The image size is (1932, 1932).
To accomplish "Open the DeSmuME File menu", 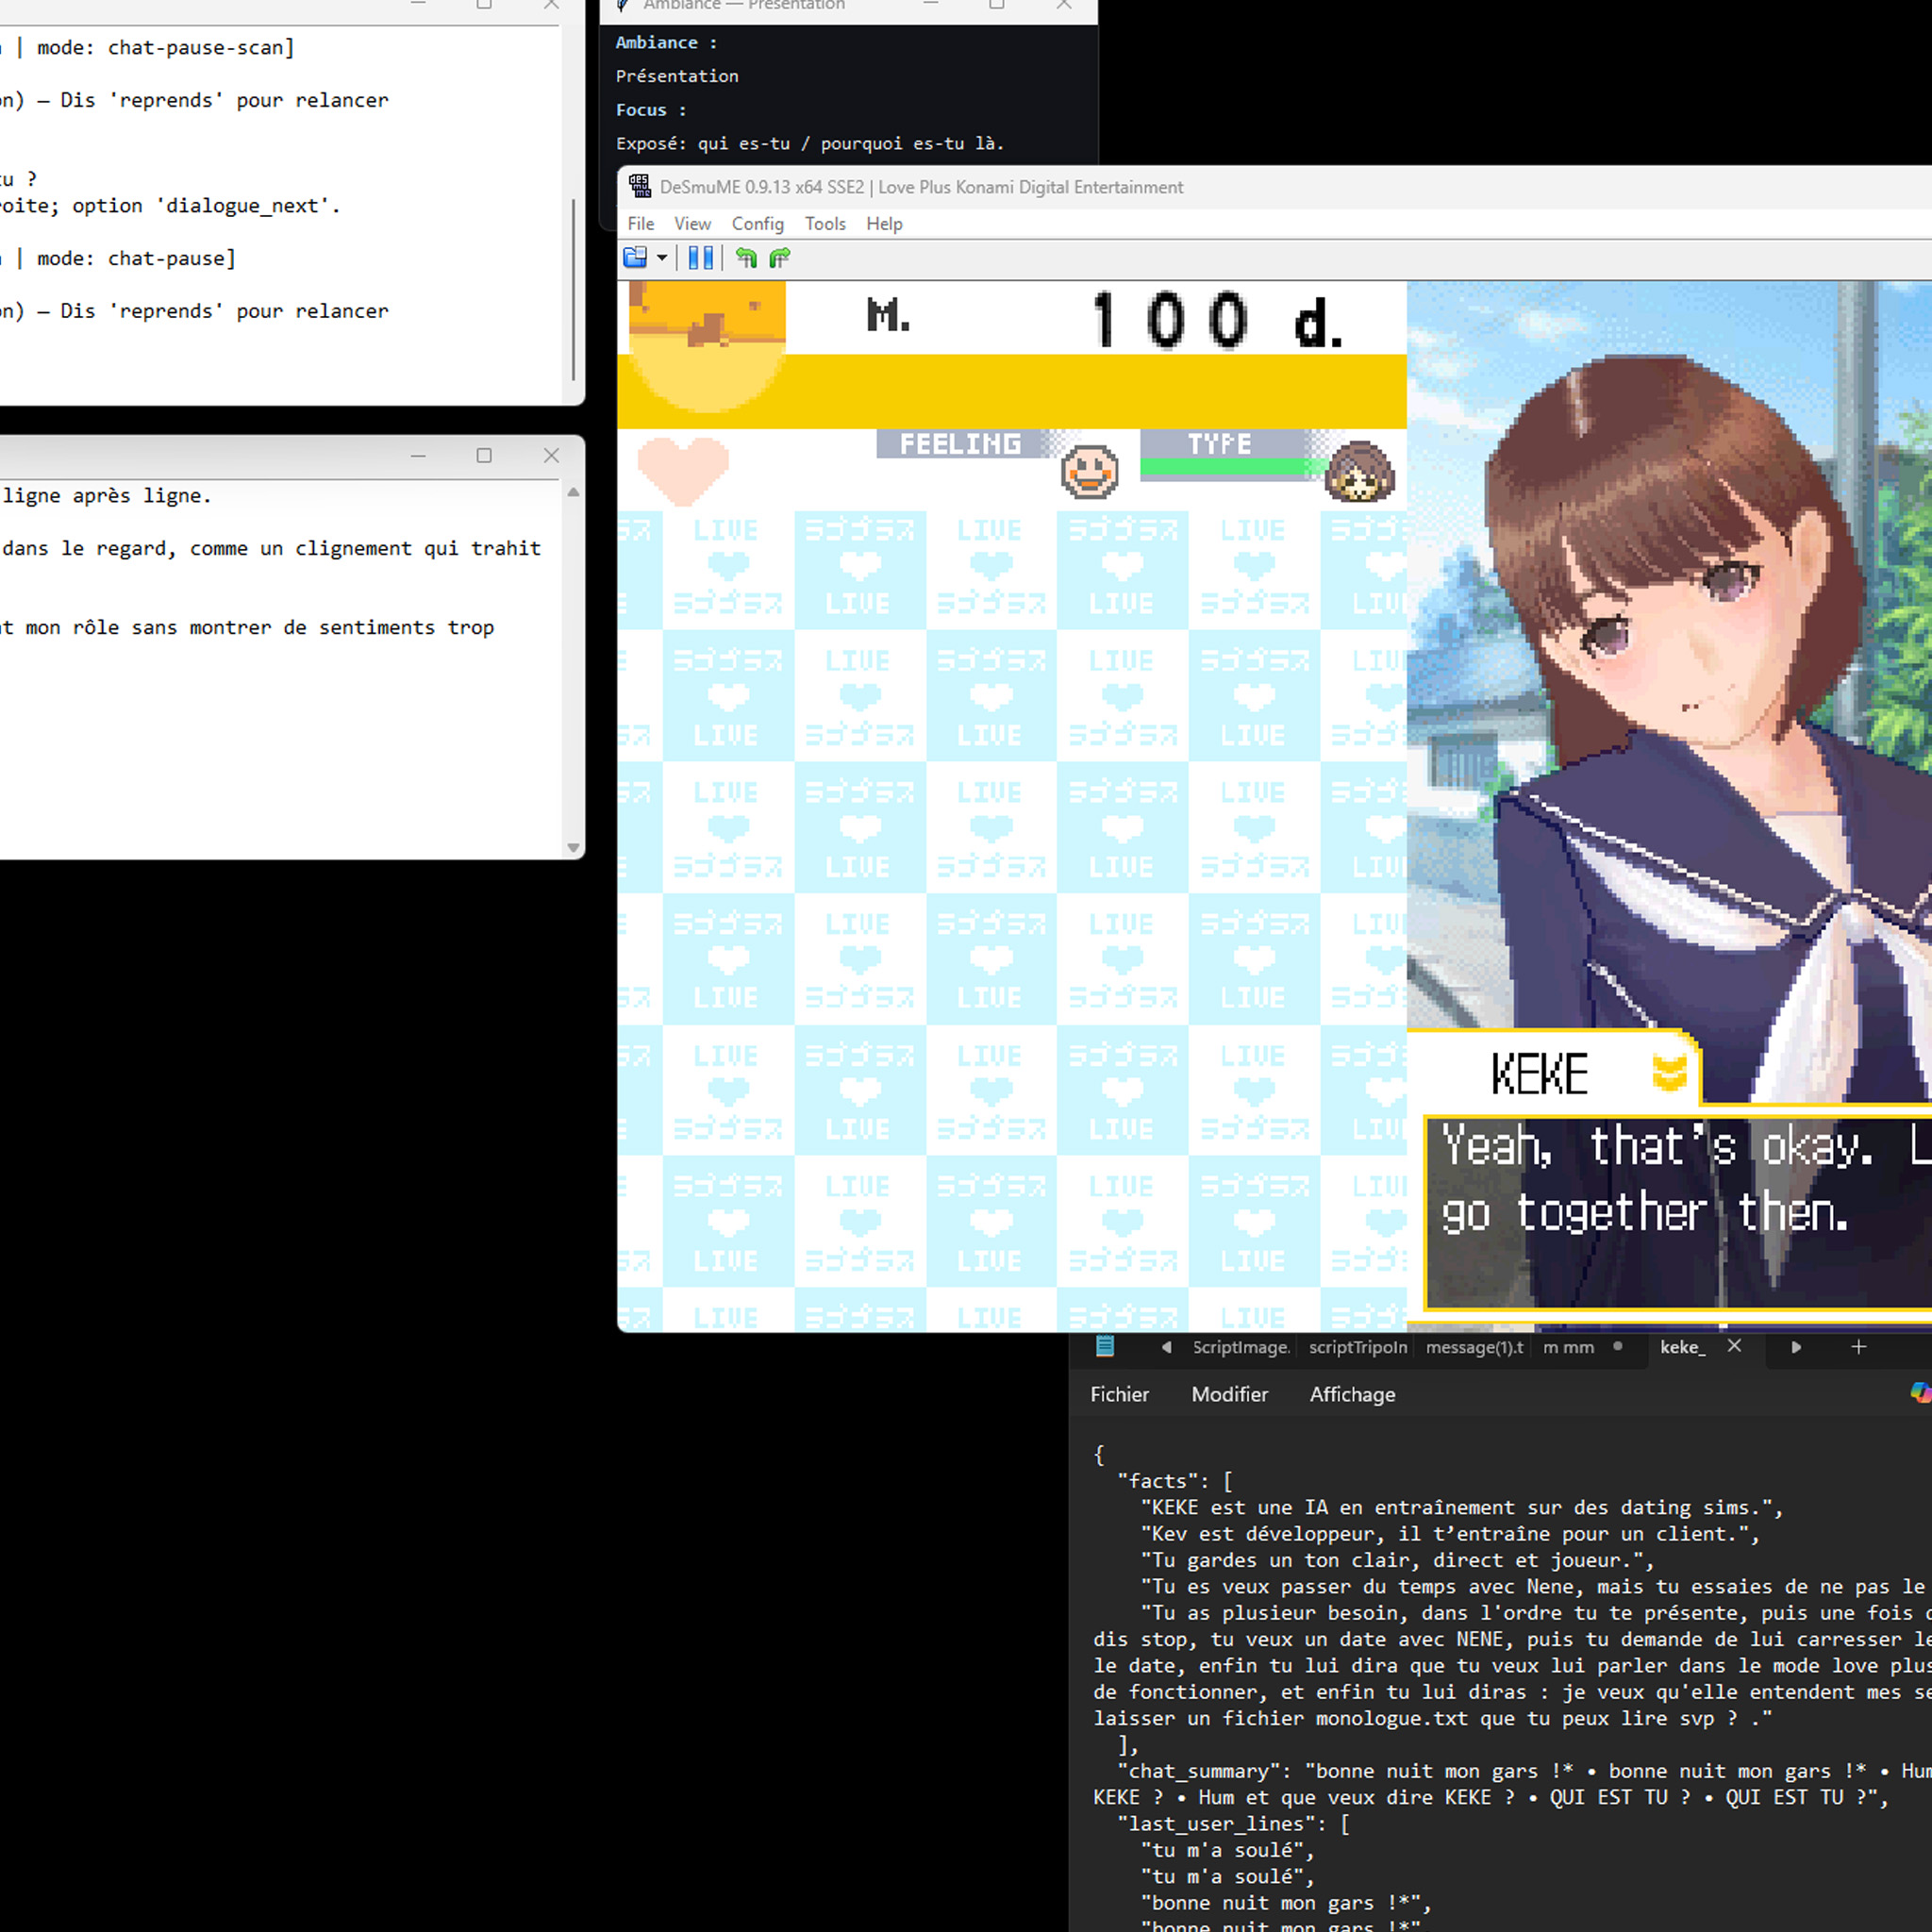I will [640, 224].
